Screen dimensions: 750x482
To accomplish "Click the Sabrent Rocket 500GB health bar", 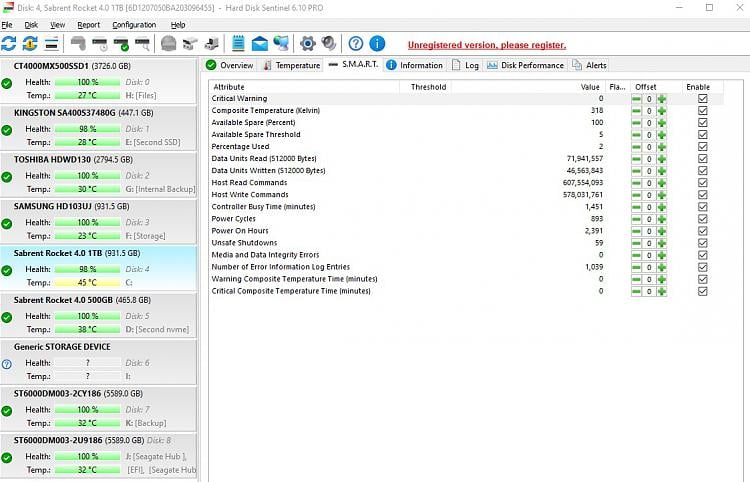I will 87,316.
